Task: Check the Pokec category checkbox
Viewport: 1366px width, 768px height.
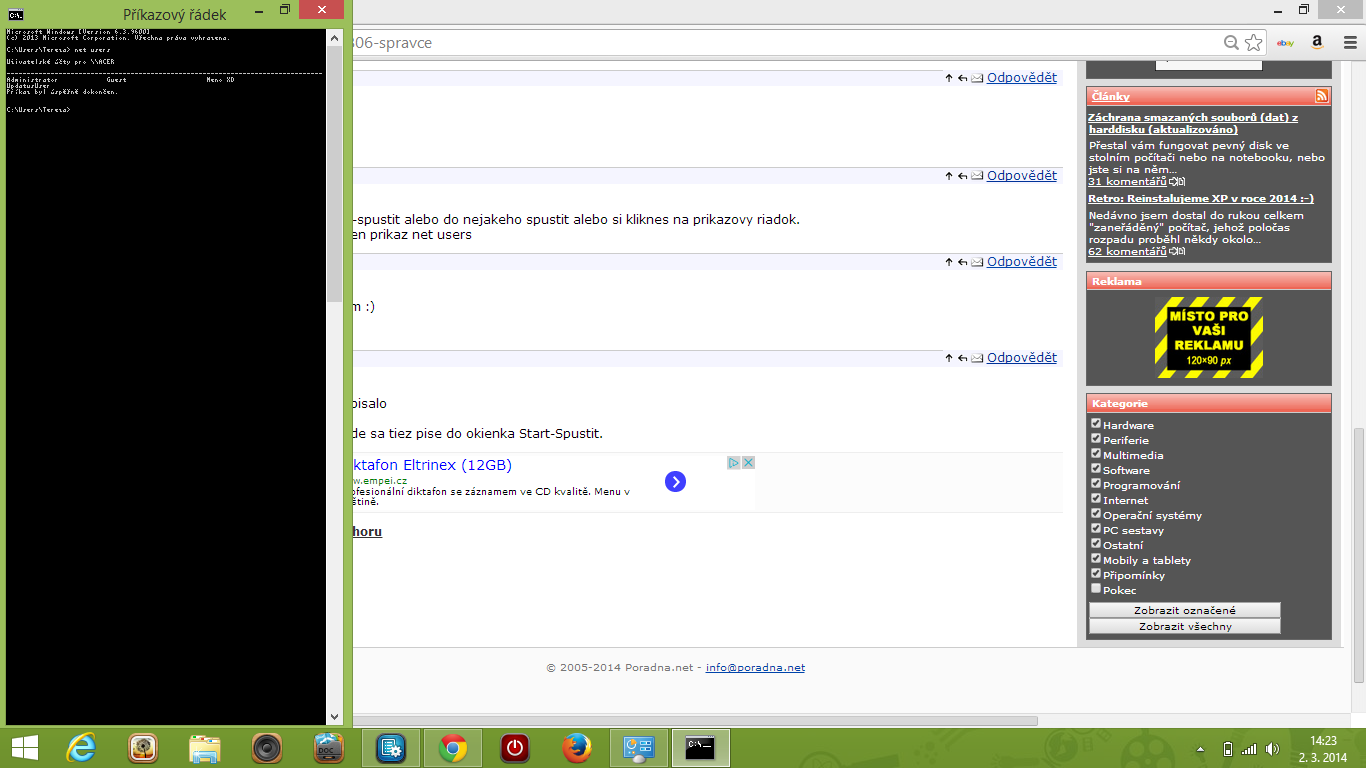Action: 1096,588
